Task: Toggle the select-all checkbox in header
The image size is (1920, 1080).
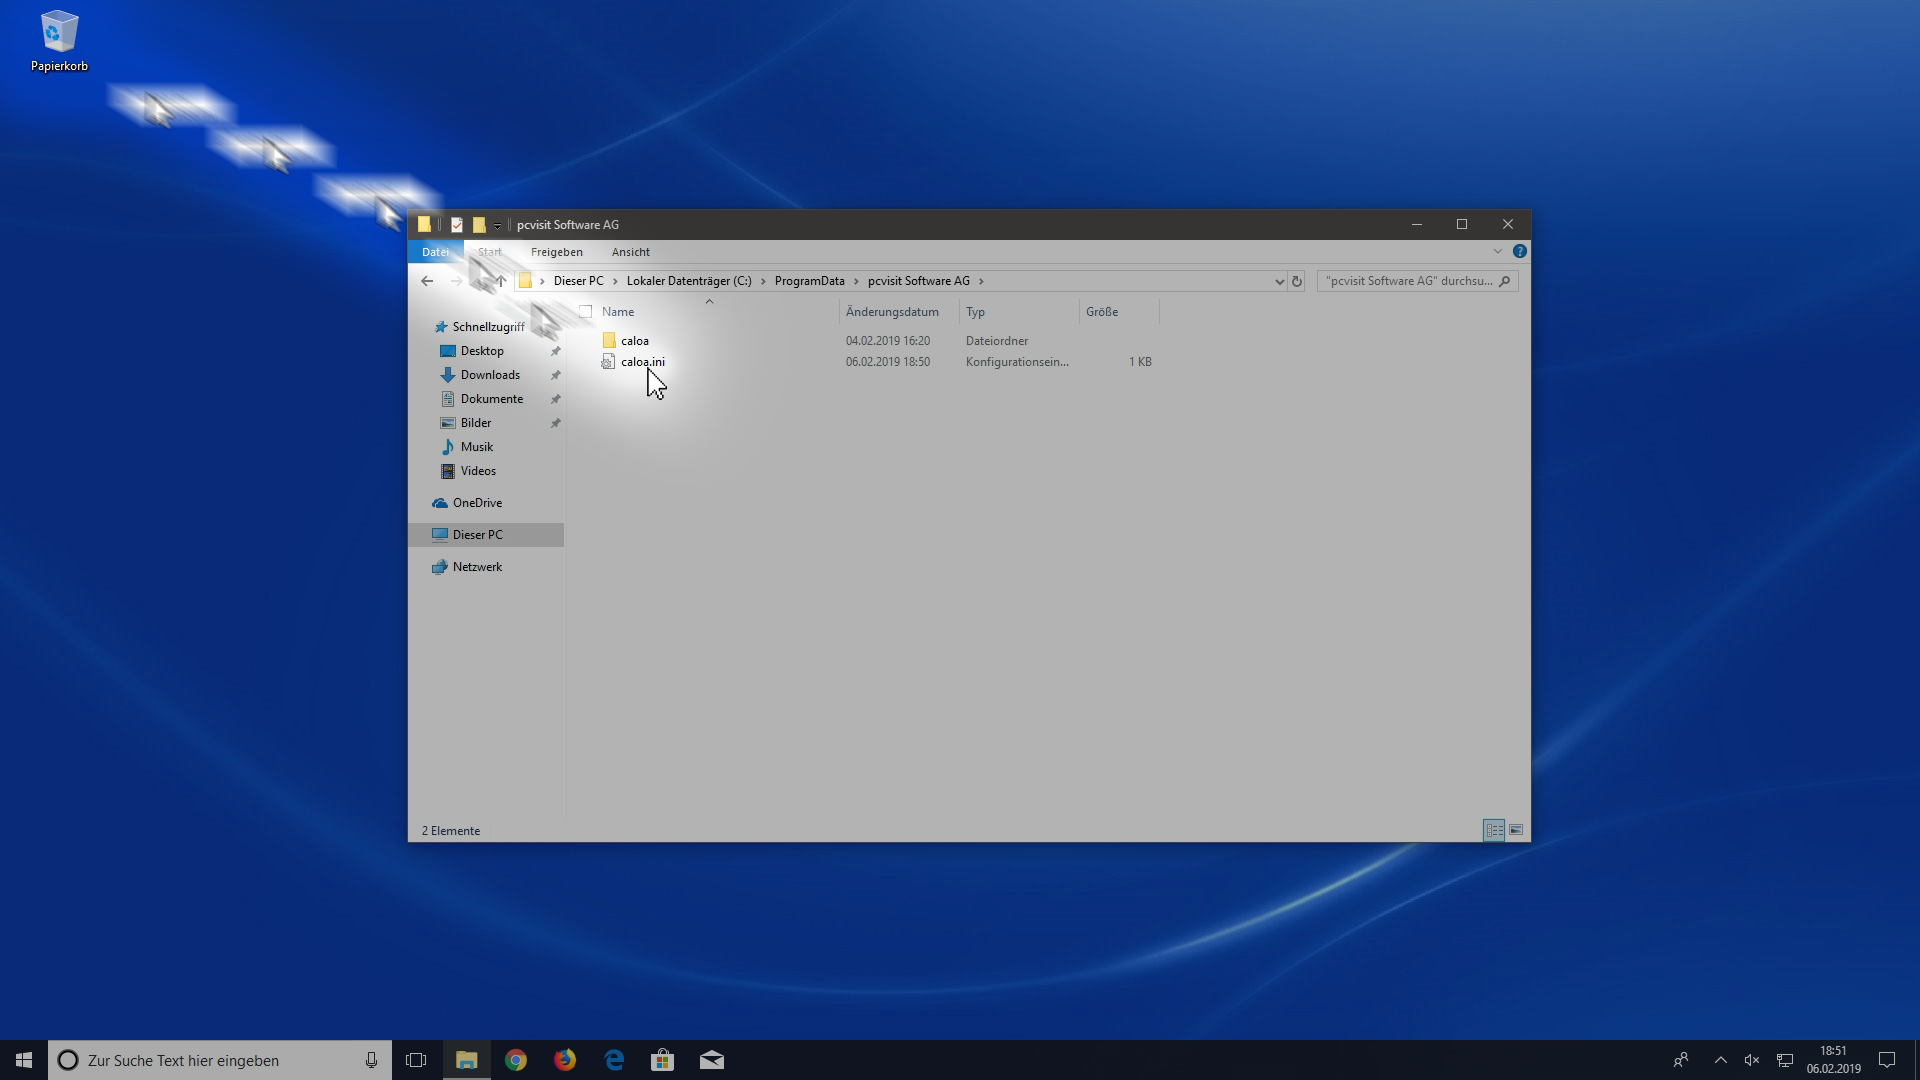Action: (x=586, y=312)
